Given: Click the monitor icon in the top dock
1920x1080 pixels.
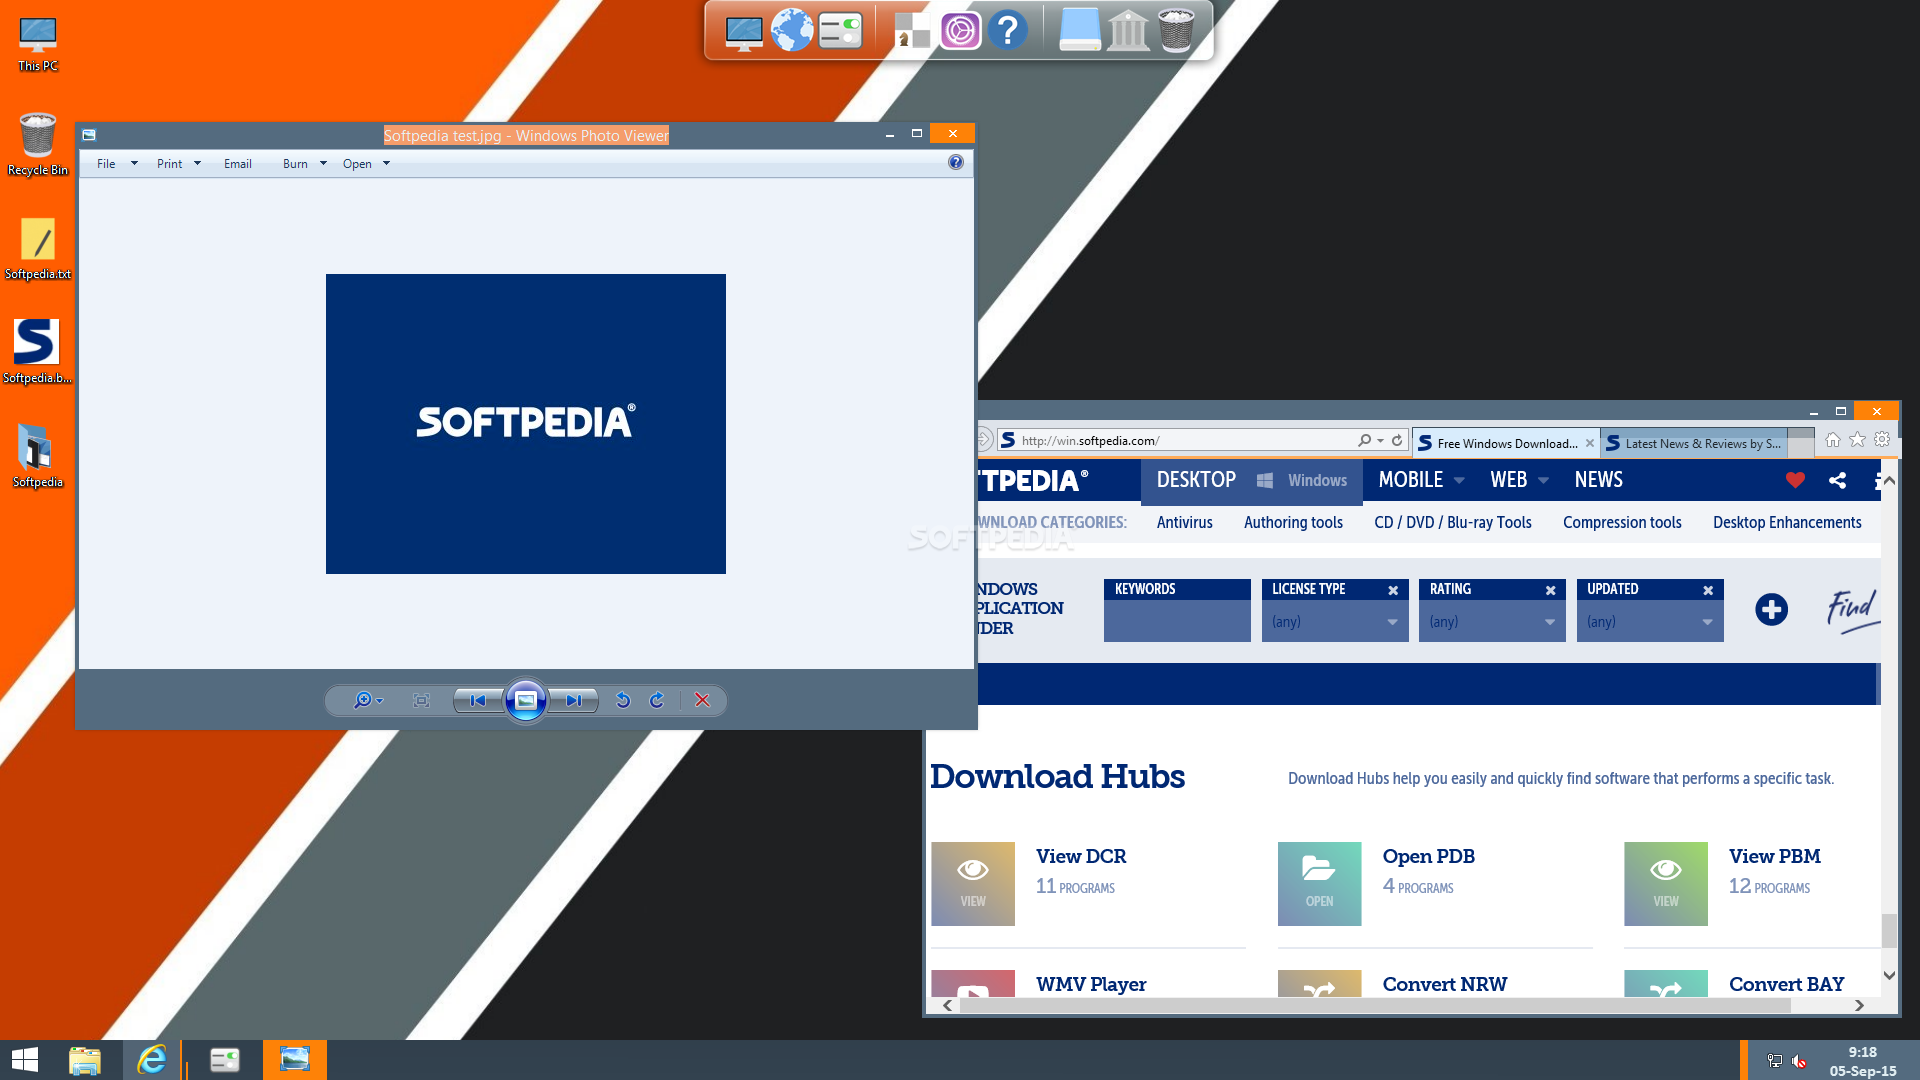Looking at the screenshot, I should click(x=743, y=32).
